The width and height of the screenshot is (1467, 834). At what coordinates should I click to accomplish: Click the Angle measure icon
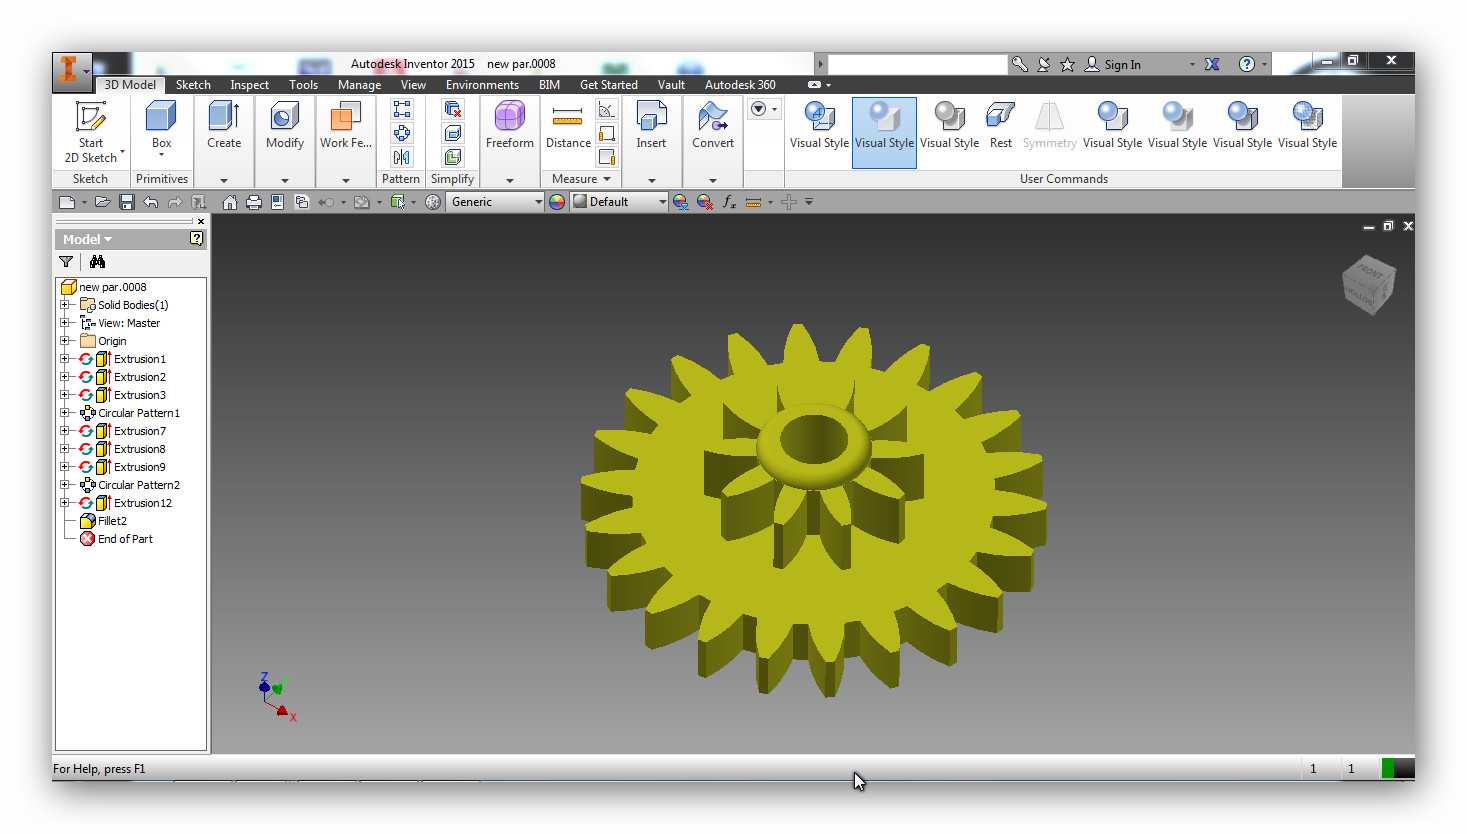click(x=606, y=109)
